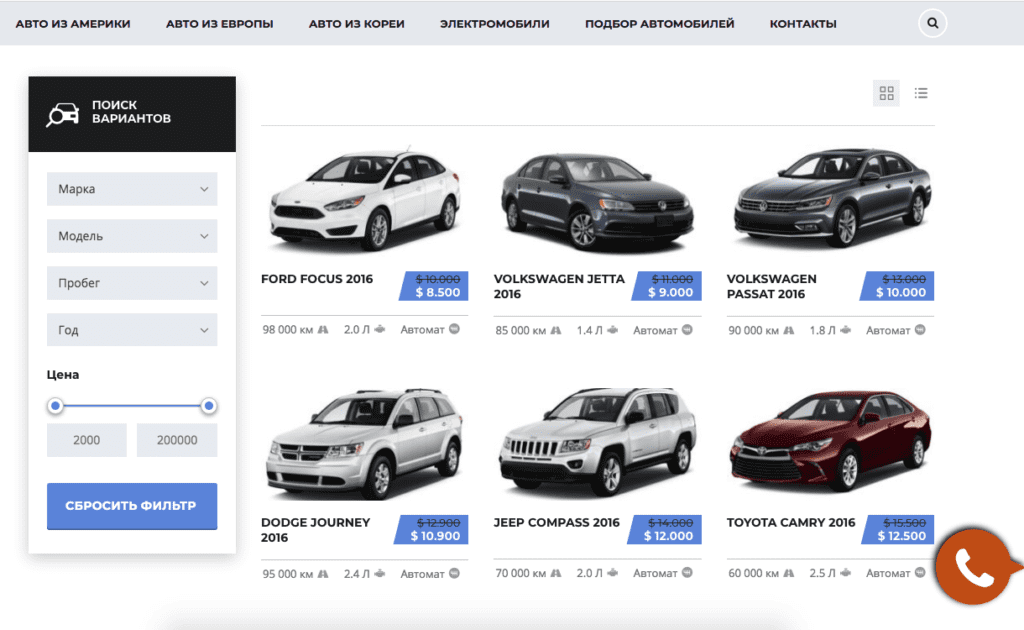This screenshot has height=630, width=1024.
Task: Click the transmission icon under Toyota Camry
Action: pos(919,573)
